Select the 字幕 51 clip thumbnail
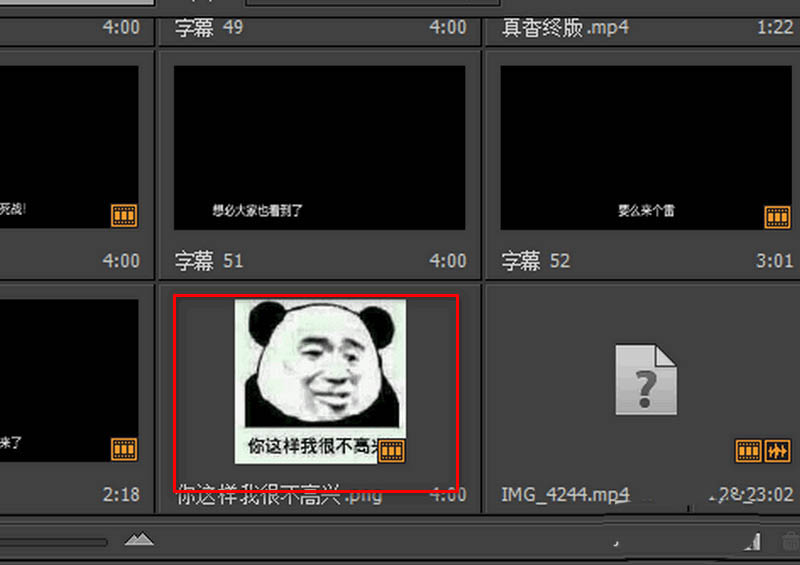Viewport: 800px width, 565px height. point(319,148)
